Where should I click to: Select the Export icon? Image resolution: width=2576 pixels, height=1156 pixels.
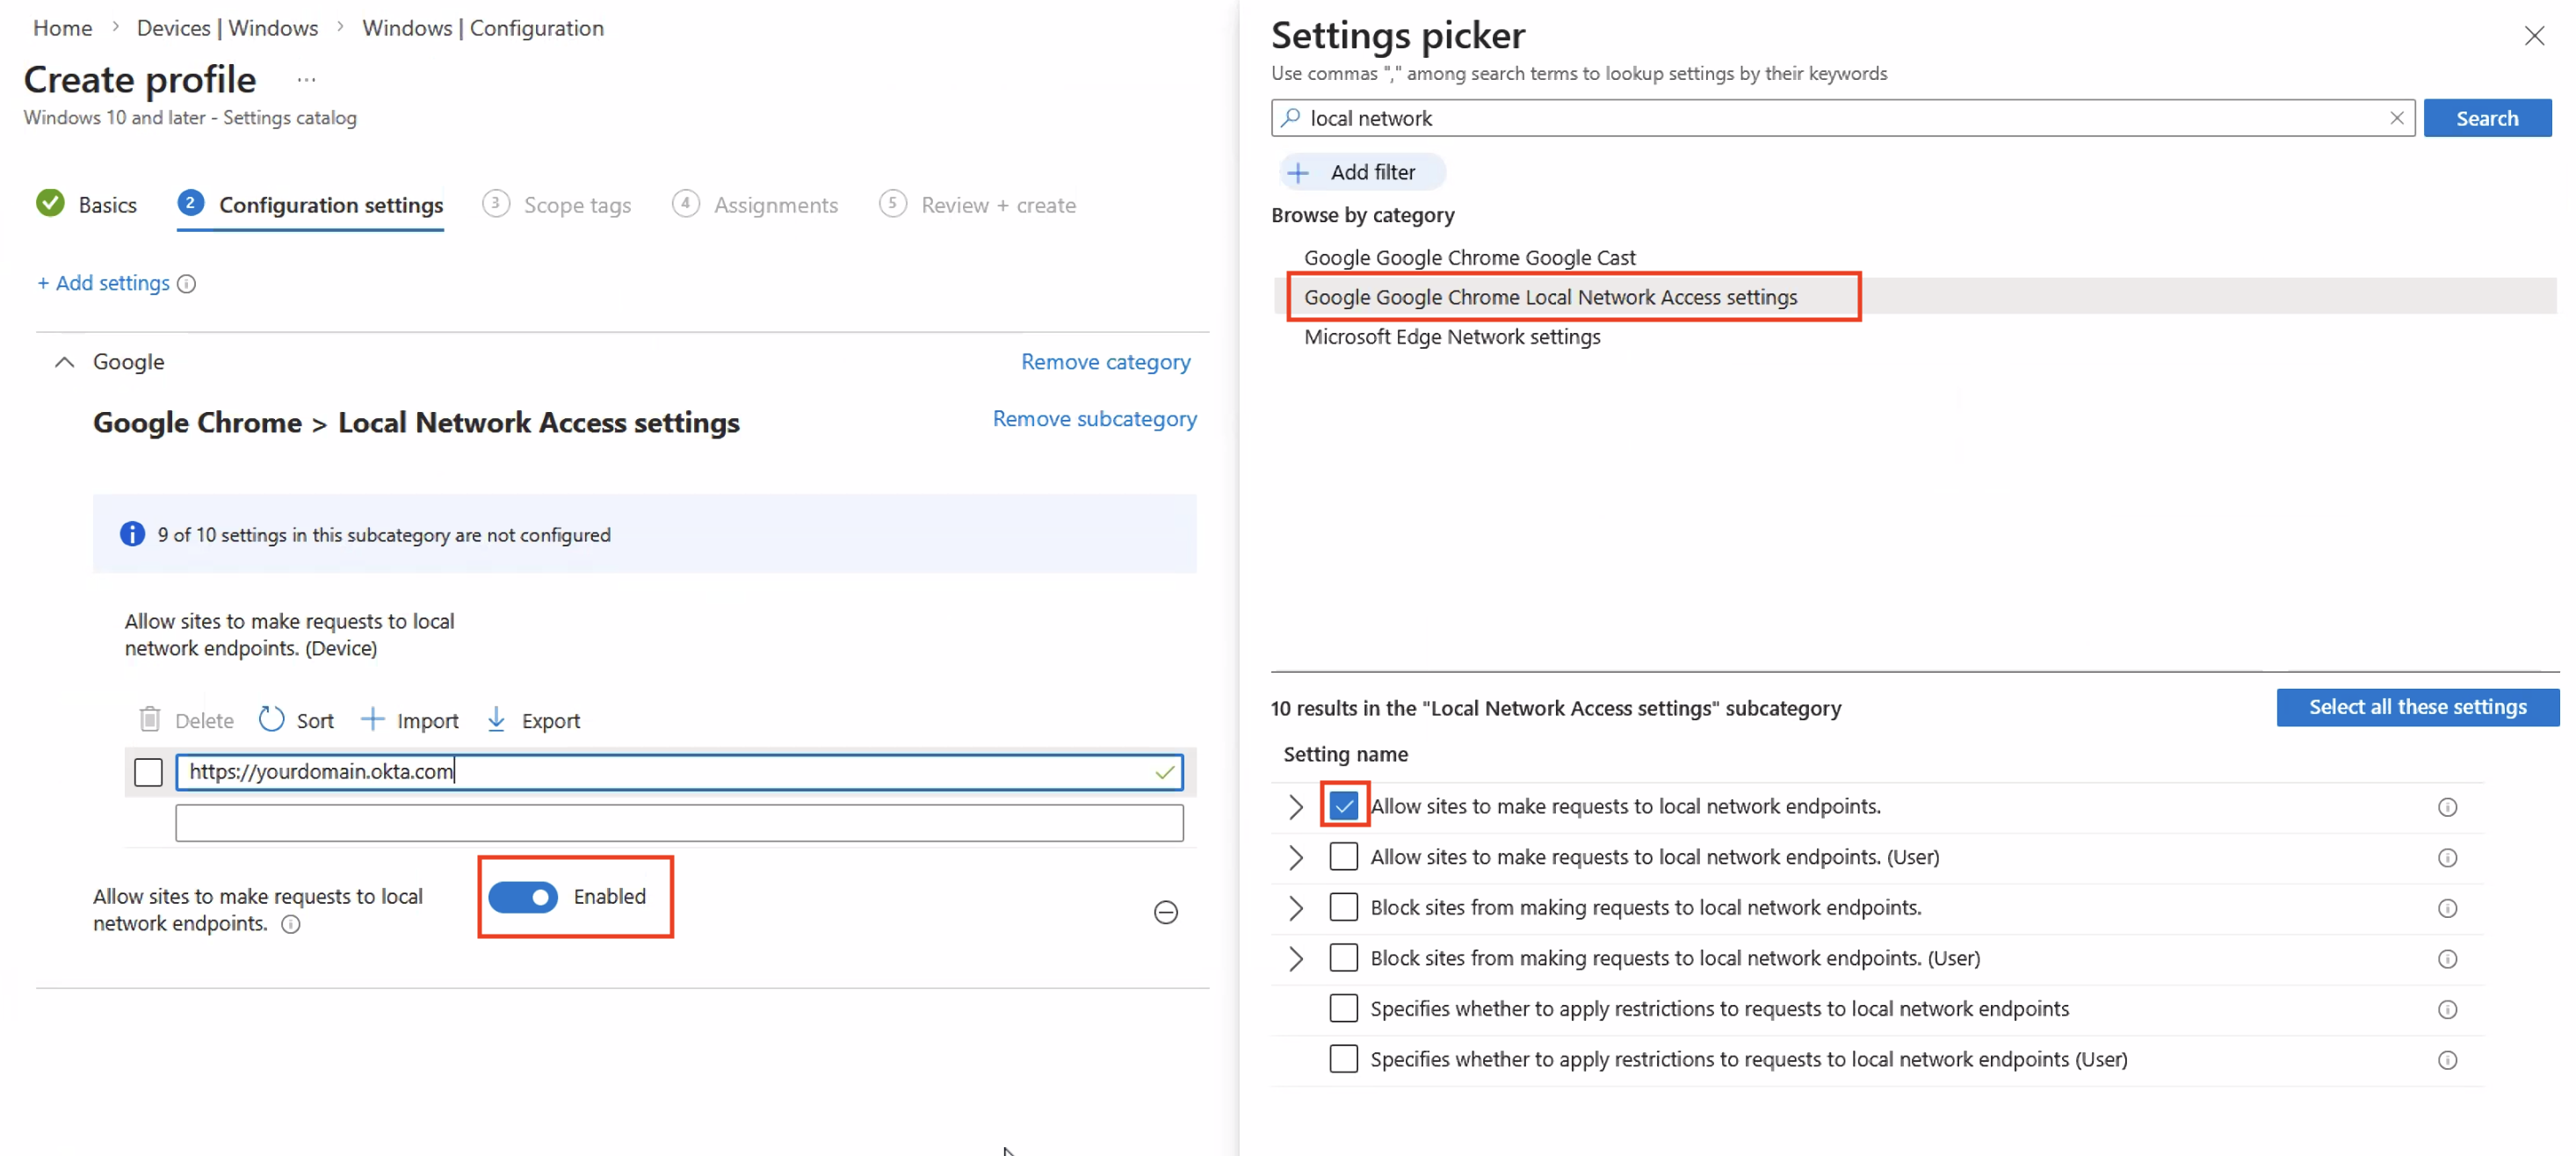497,719
